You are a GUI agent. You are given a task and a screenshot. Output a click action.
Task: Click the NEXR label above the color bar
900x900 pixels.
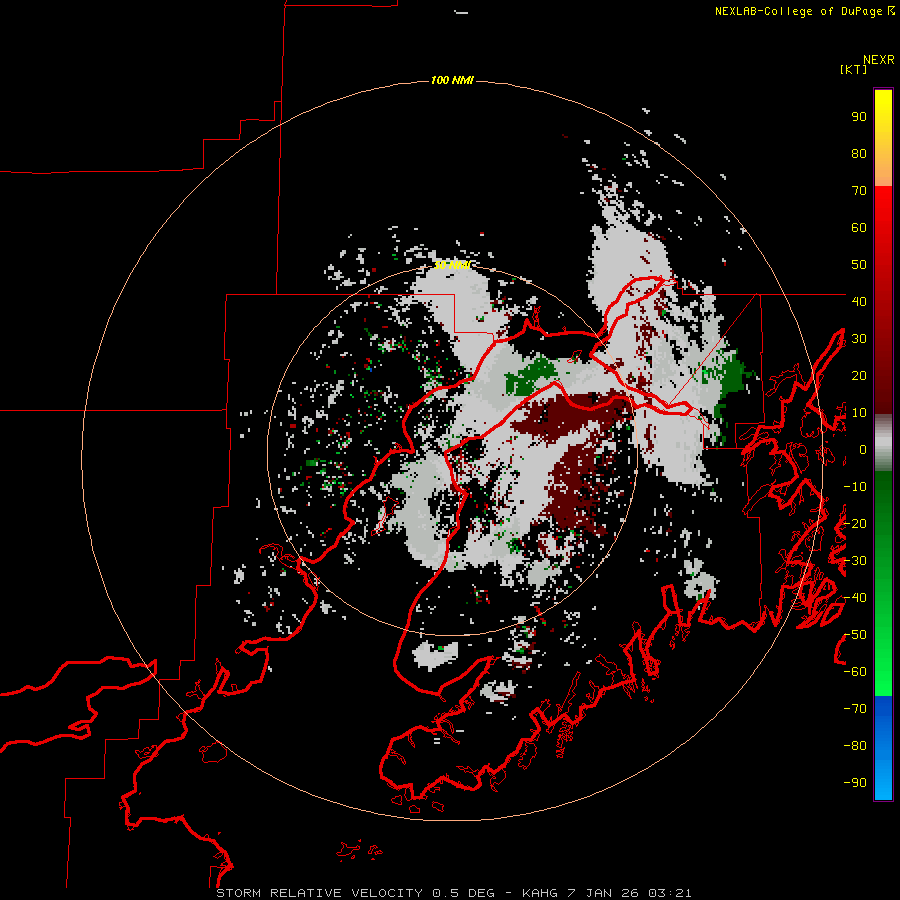879,60
